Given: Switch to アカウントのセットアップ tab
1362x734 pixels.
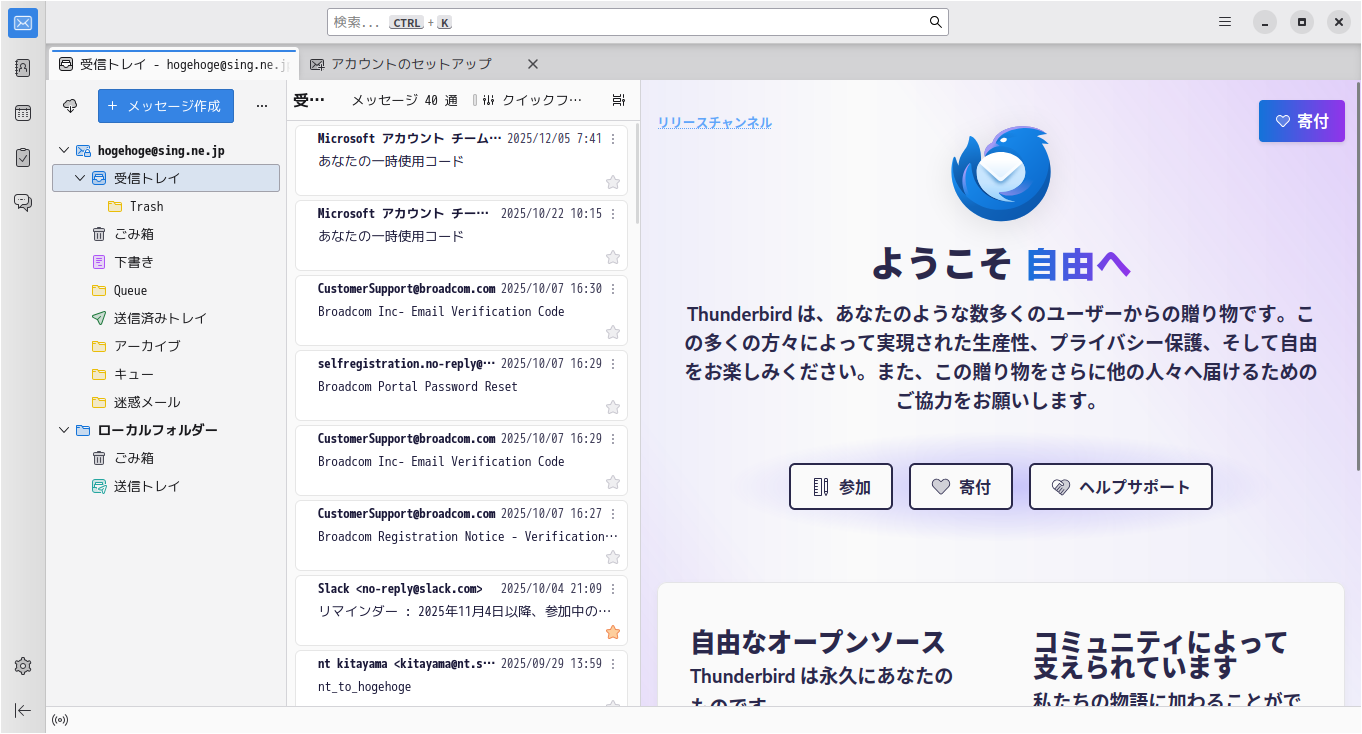Looking at the screenshot, I should [x=412, y=64].
